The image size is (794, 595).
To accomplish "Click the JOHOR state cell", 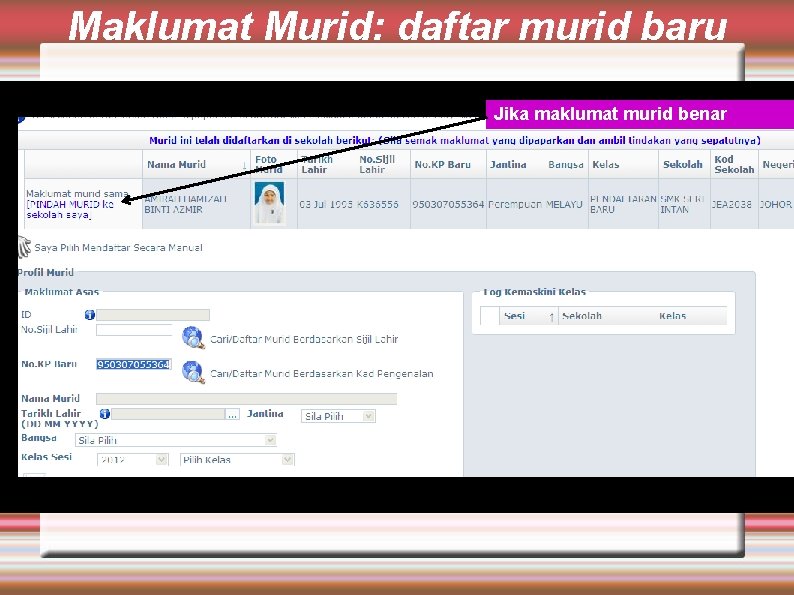I will (775, 205).
